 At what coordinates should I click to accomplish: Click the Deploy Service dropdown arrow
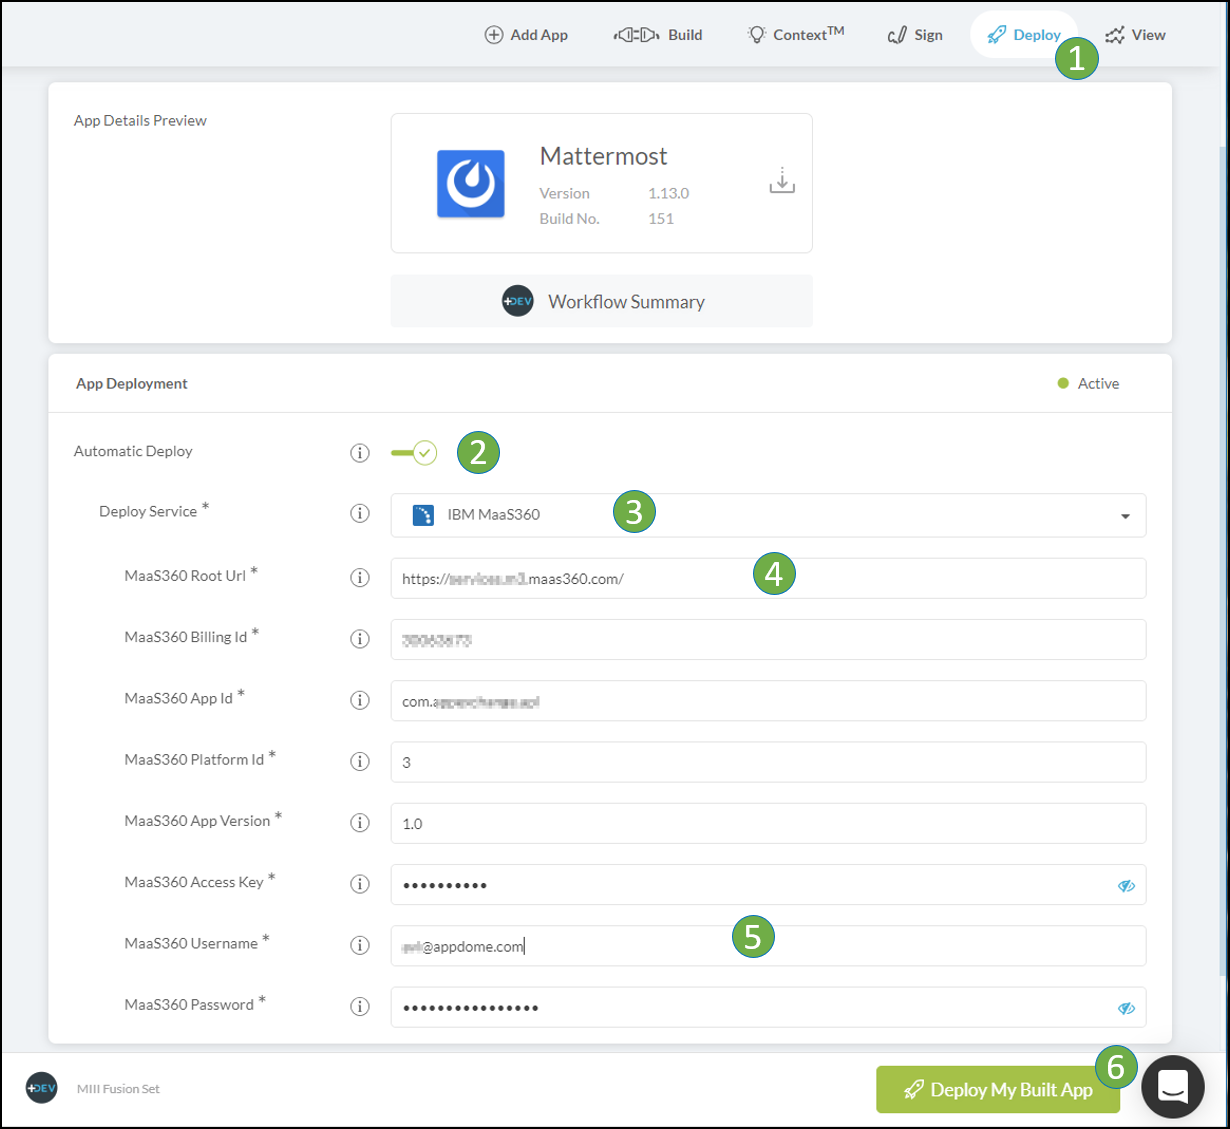coord(1125,516)
